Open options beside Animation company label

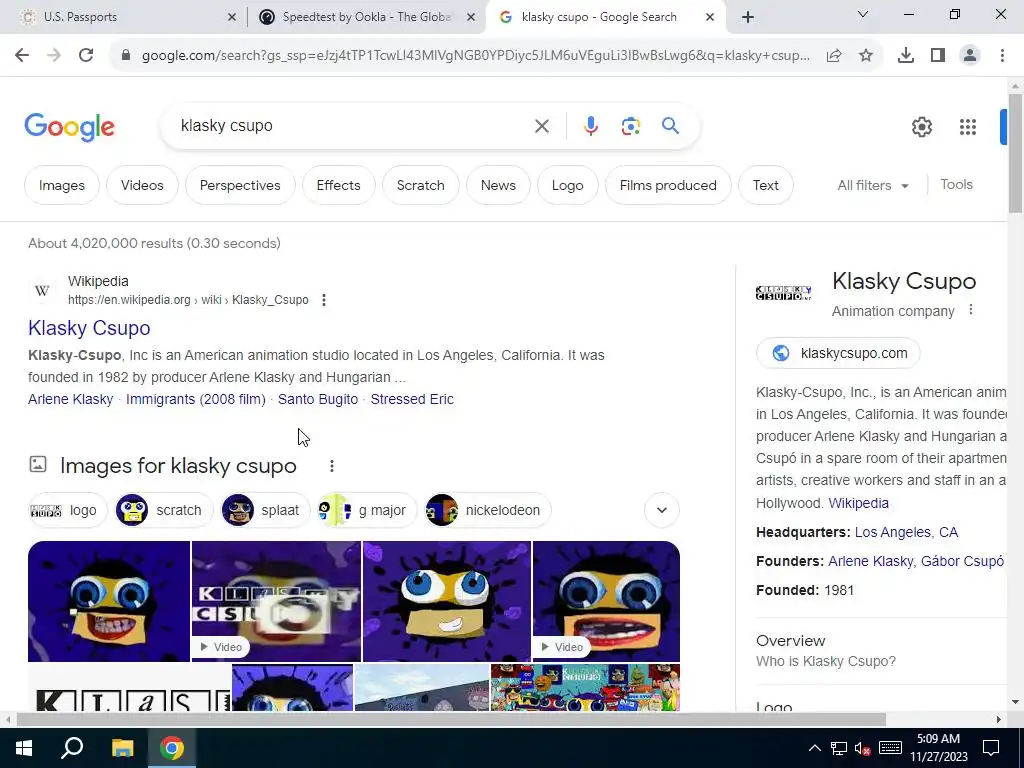click(x=970, y=310)
